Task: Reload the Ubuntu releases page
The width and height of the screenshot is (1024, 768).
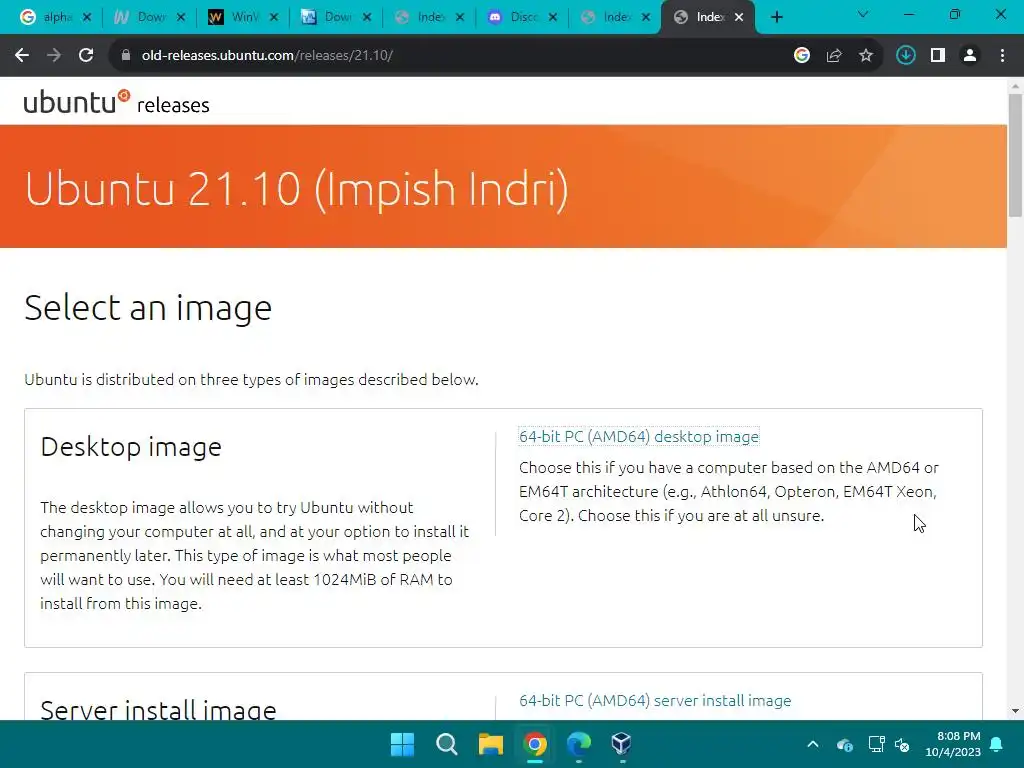Action: pyautogui.click(x=86, y=56)
